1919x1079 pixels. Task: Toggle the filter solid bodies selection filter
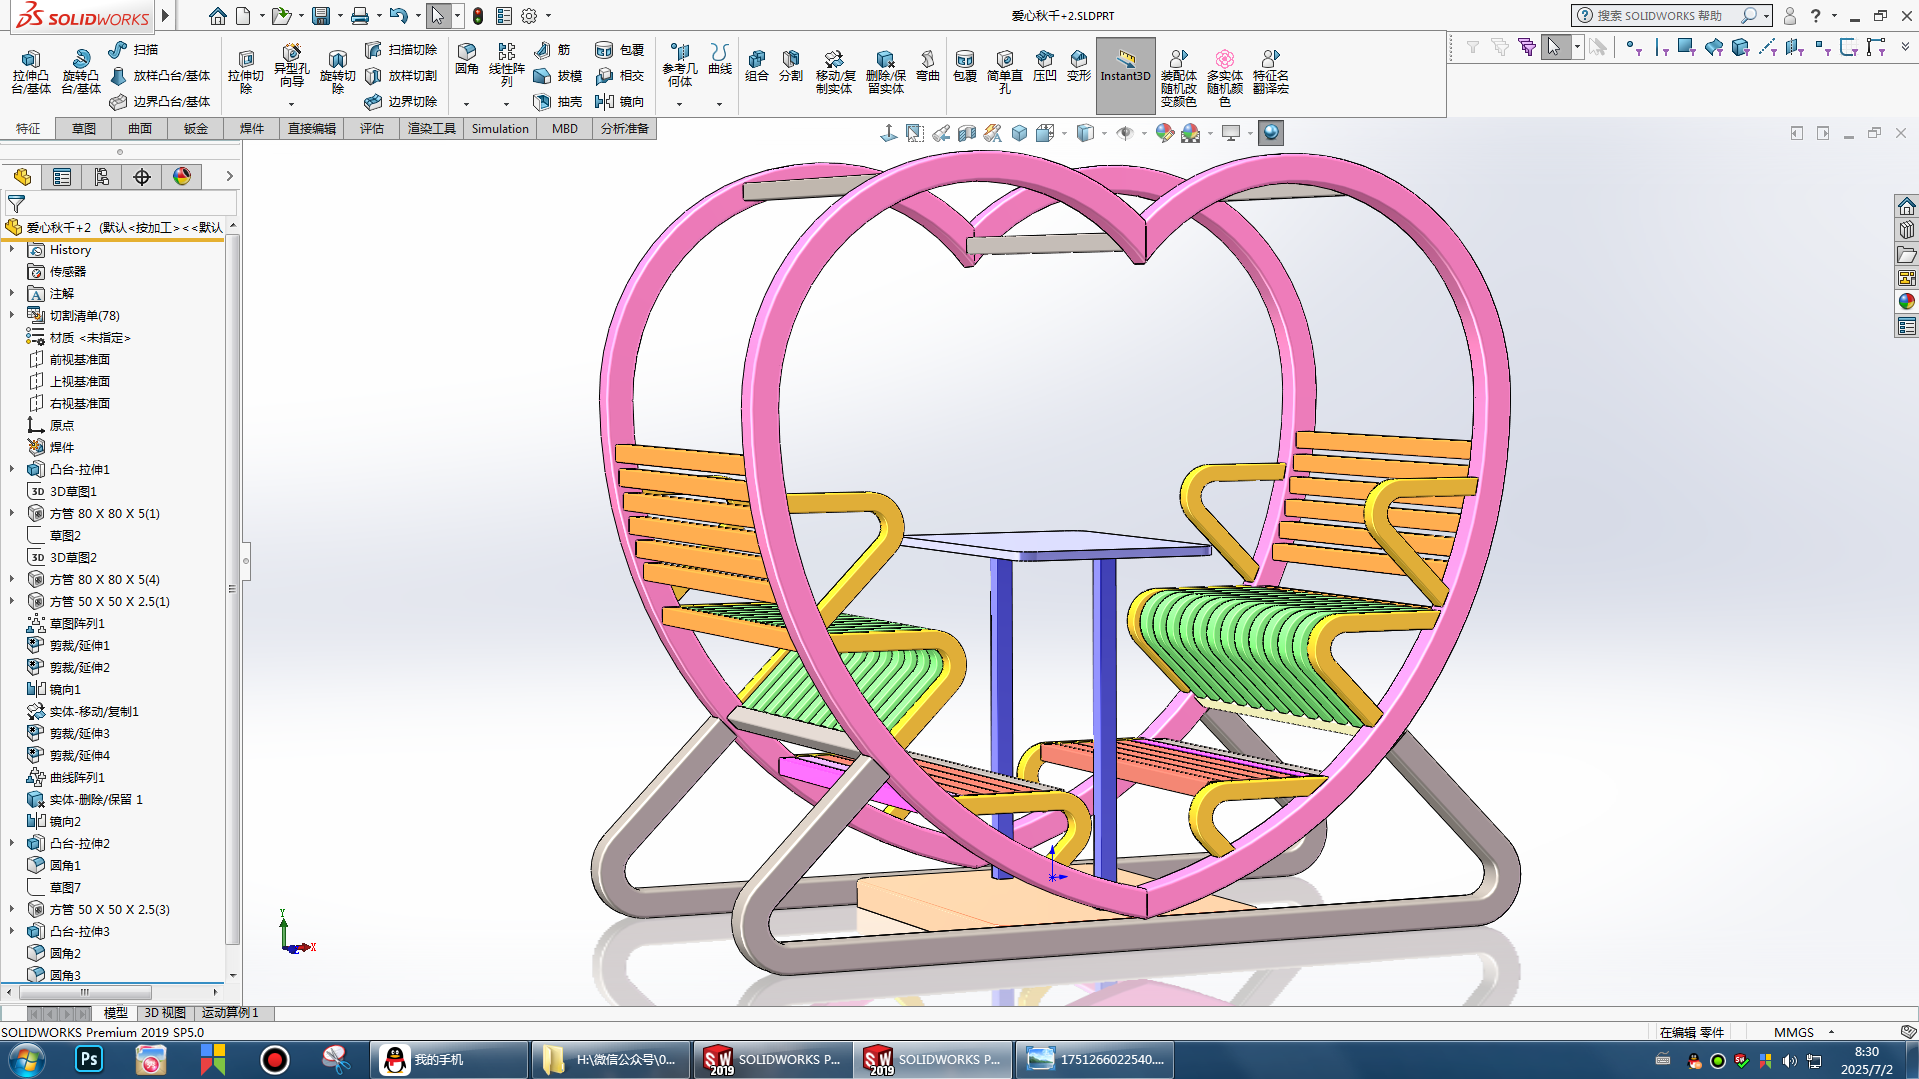click(x=1740, y=47)
